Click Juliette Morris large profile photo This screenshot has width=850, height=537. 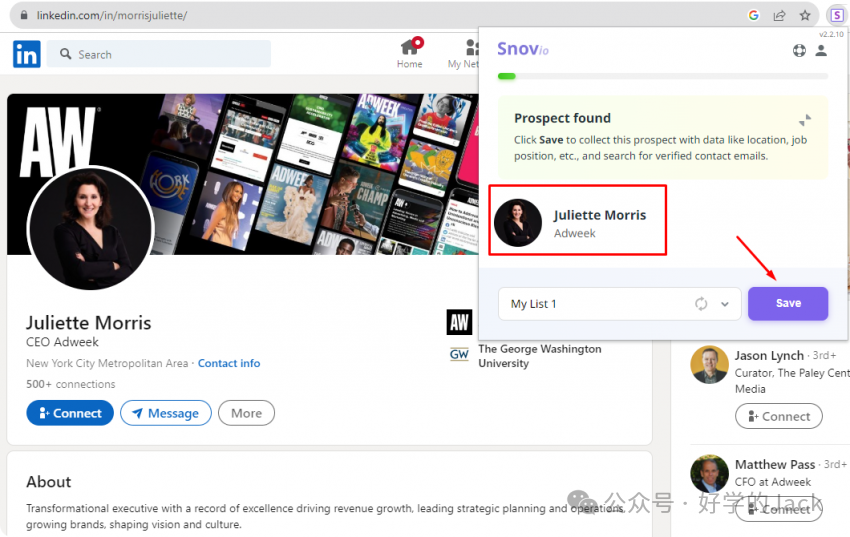pos(91,228)
